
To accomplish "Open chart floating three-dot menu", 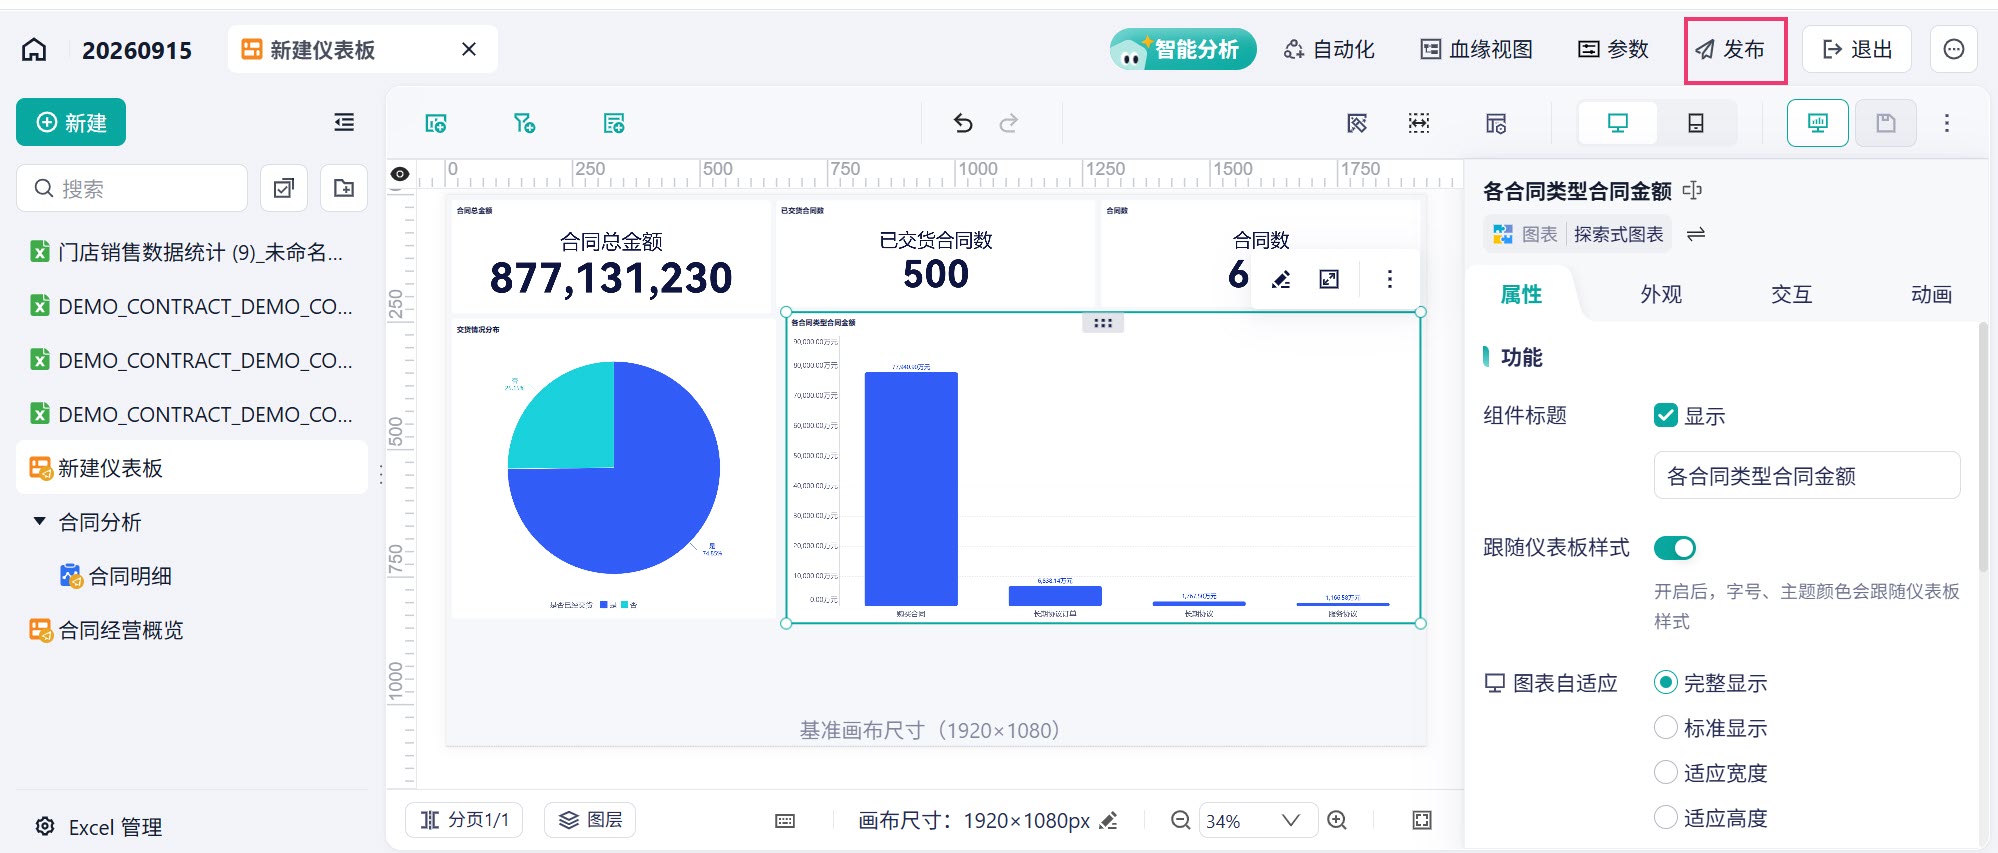I will (1389, 279).
